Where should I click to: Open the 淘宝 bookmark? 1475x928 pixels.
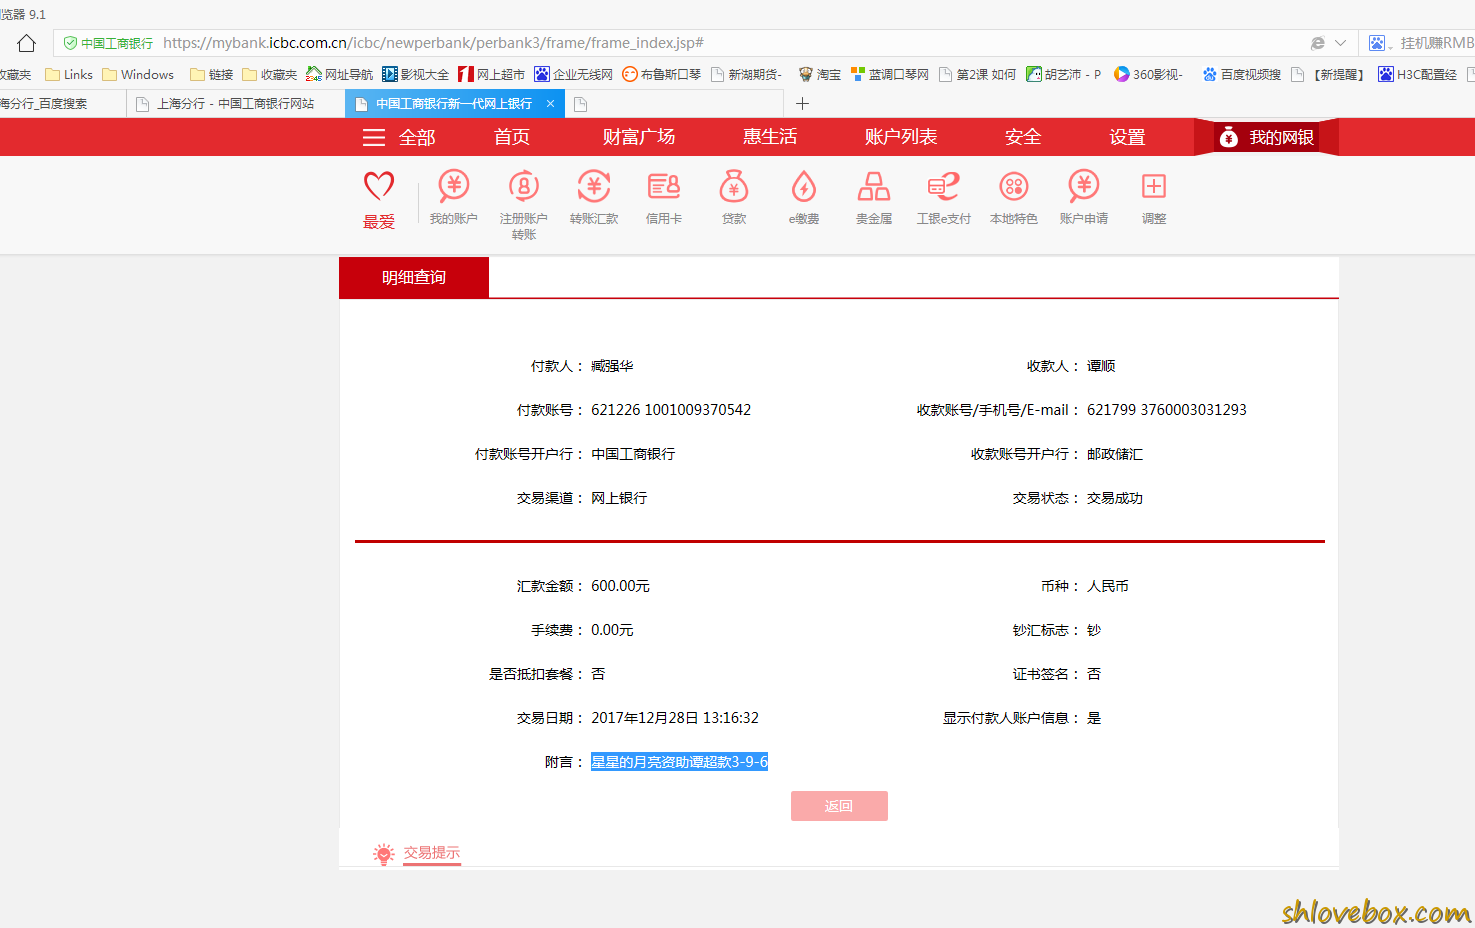point(820,74)
